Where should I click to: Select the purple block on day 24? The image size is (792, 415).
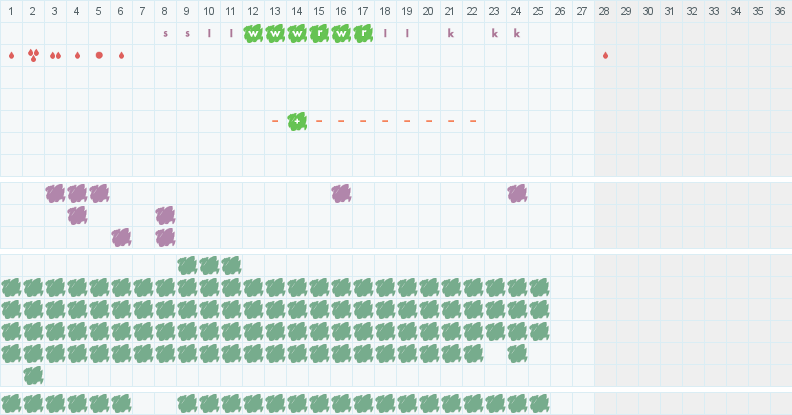tap(517, 193)
